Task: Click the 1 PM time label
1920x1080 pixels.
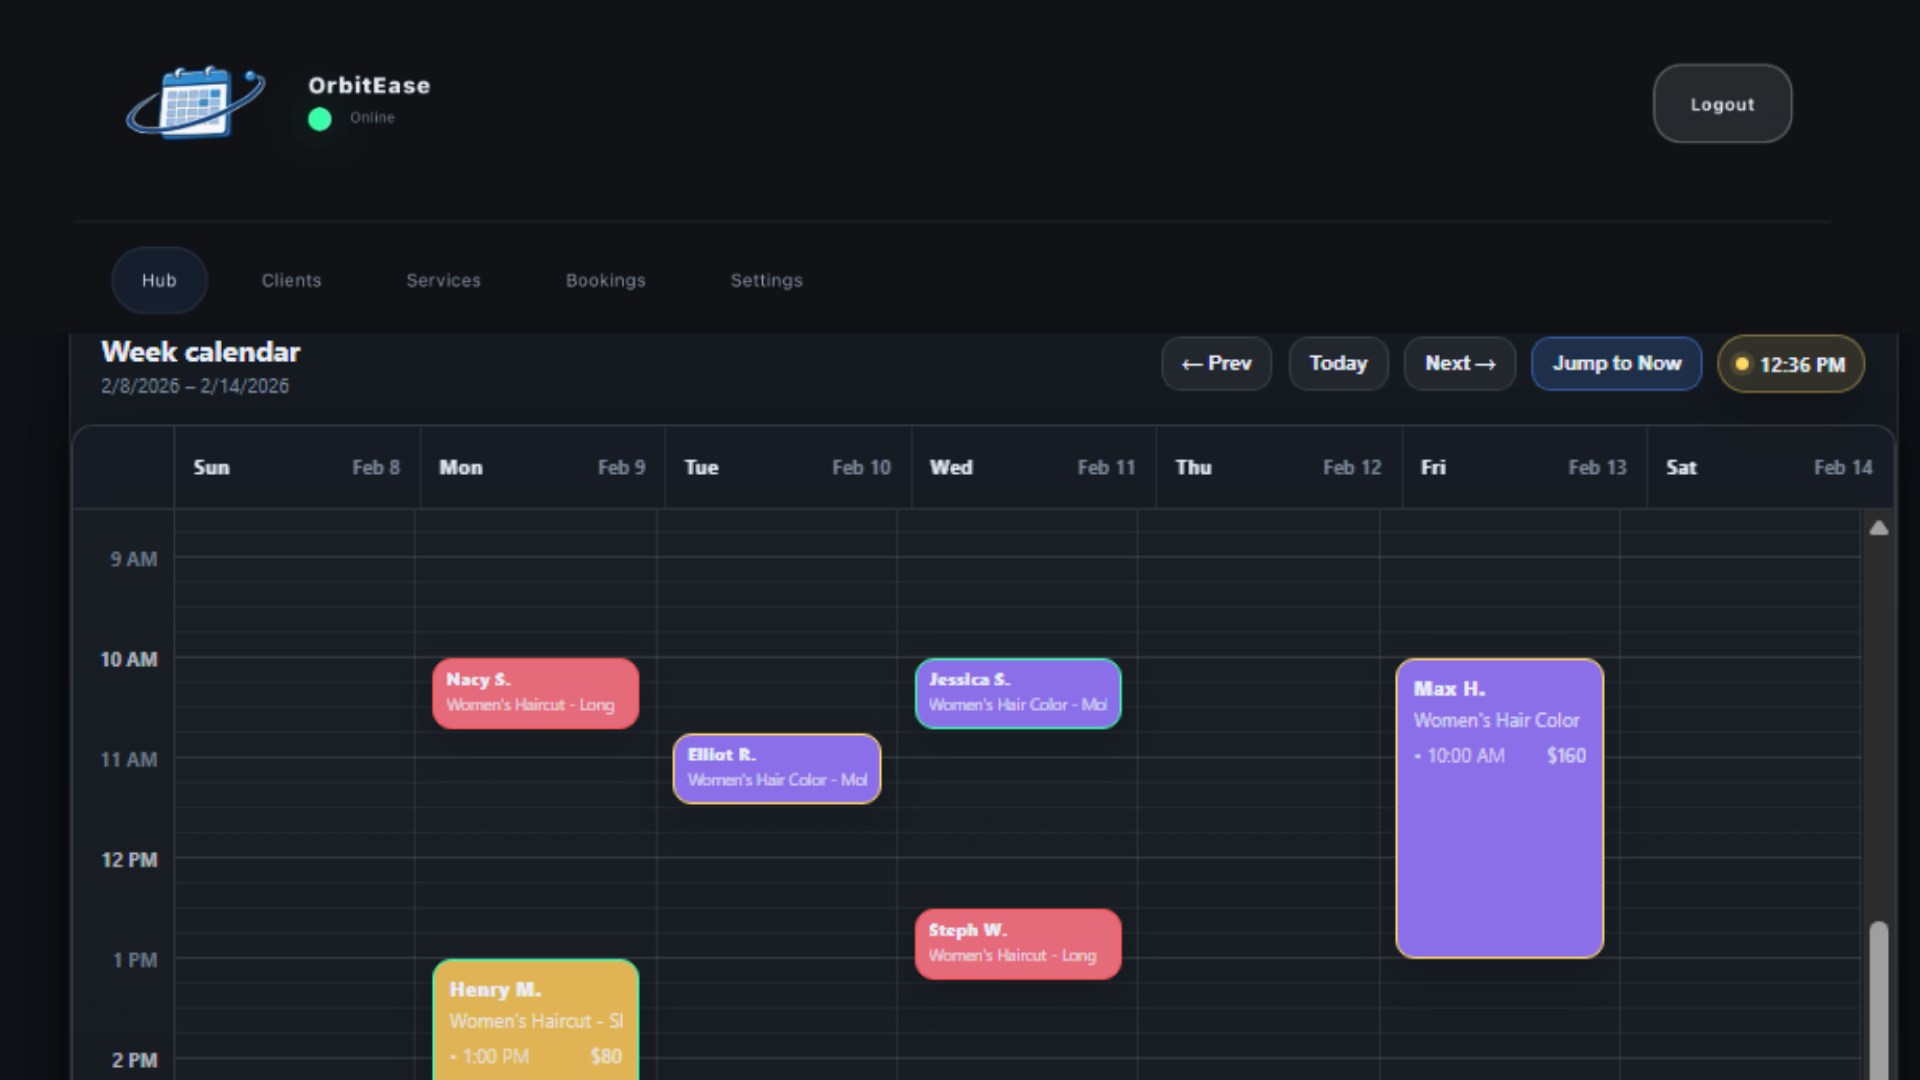Action: click(135, 960)
